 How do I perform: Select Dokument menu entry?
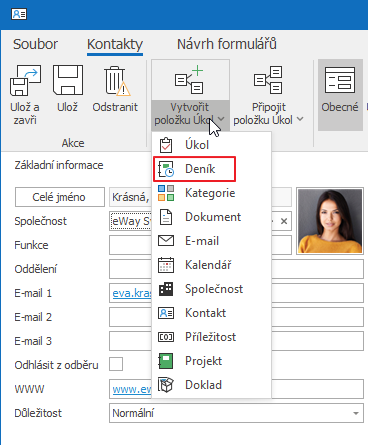[212, 217]
